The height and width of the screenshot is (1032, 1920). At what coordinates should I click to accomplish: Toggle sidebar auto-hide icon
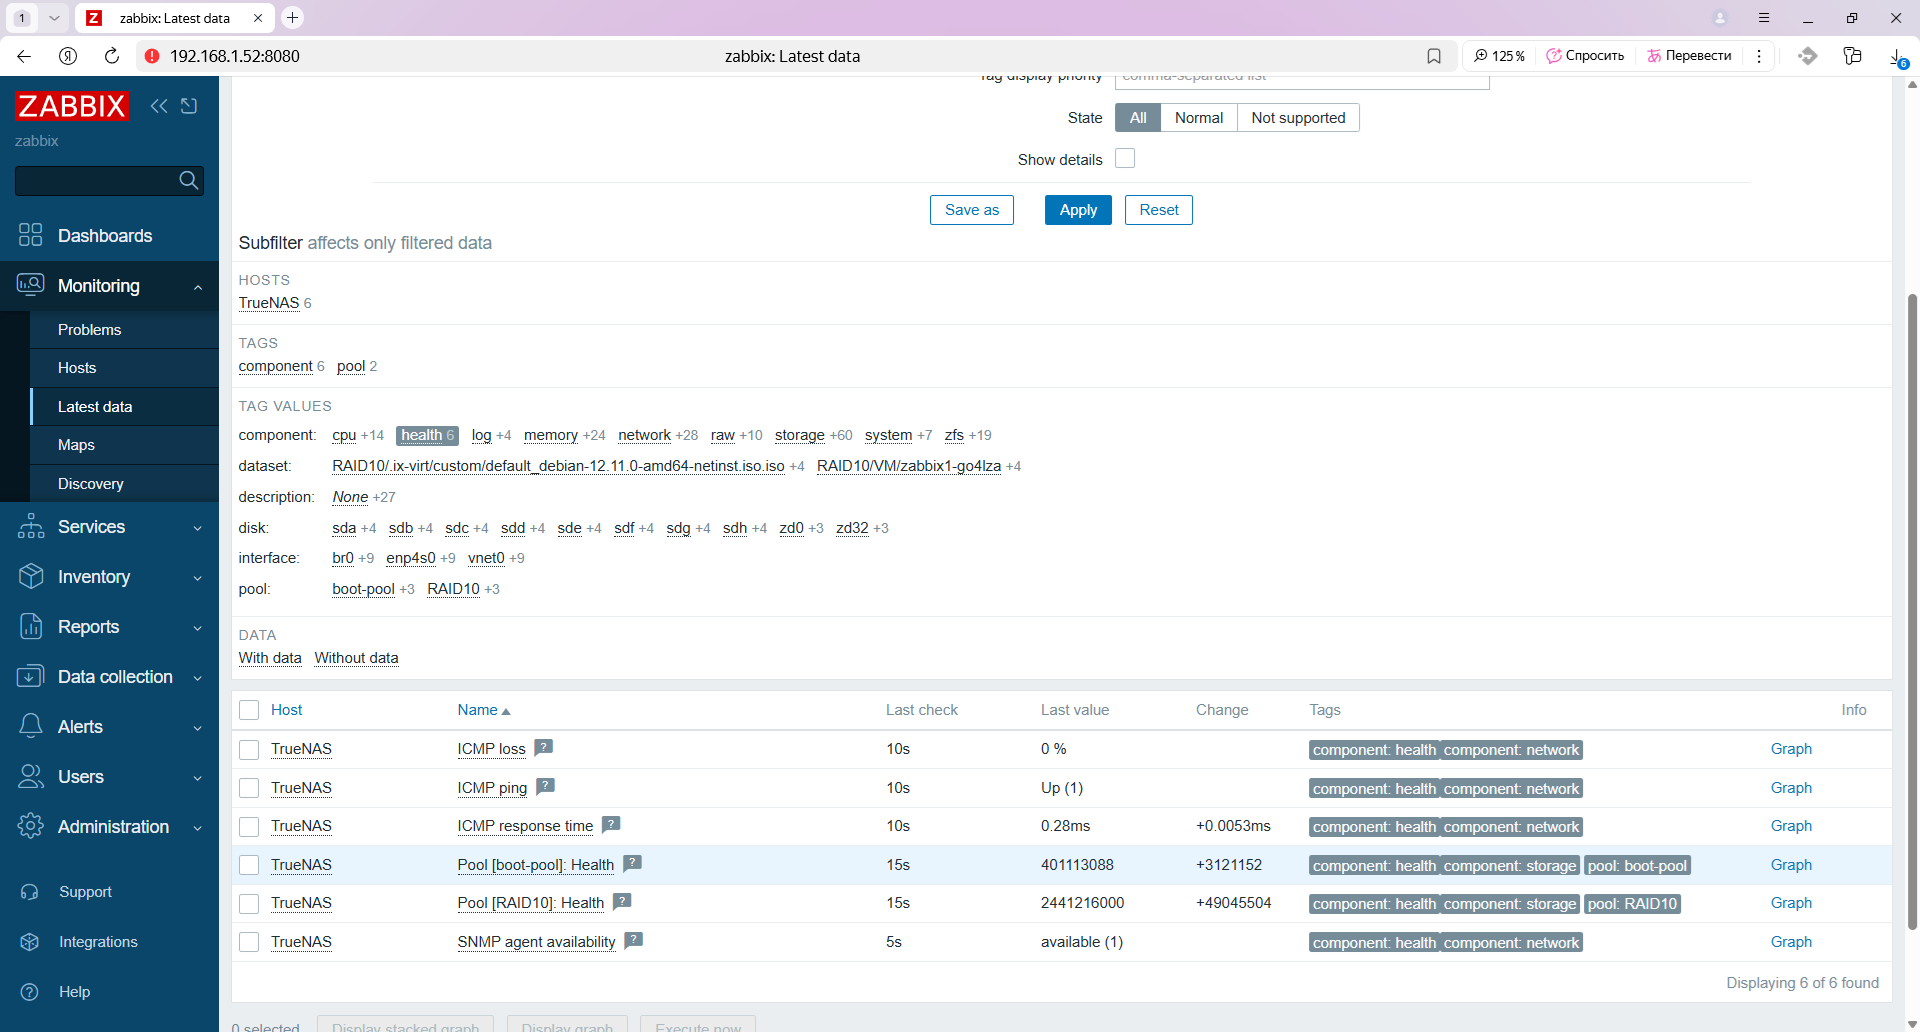pyautogui.click(x=189, y=106)
